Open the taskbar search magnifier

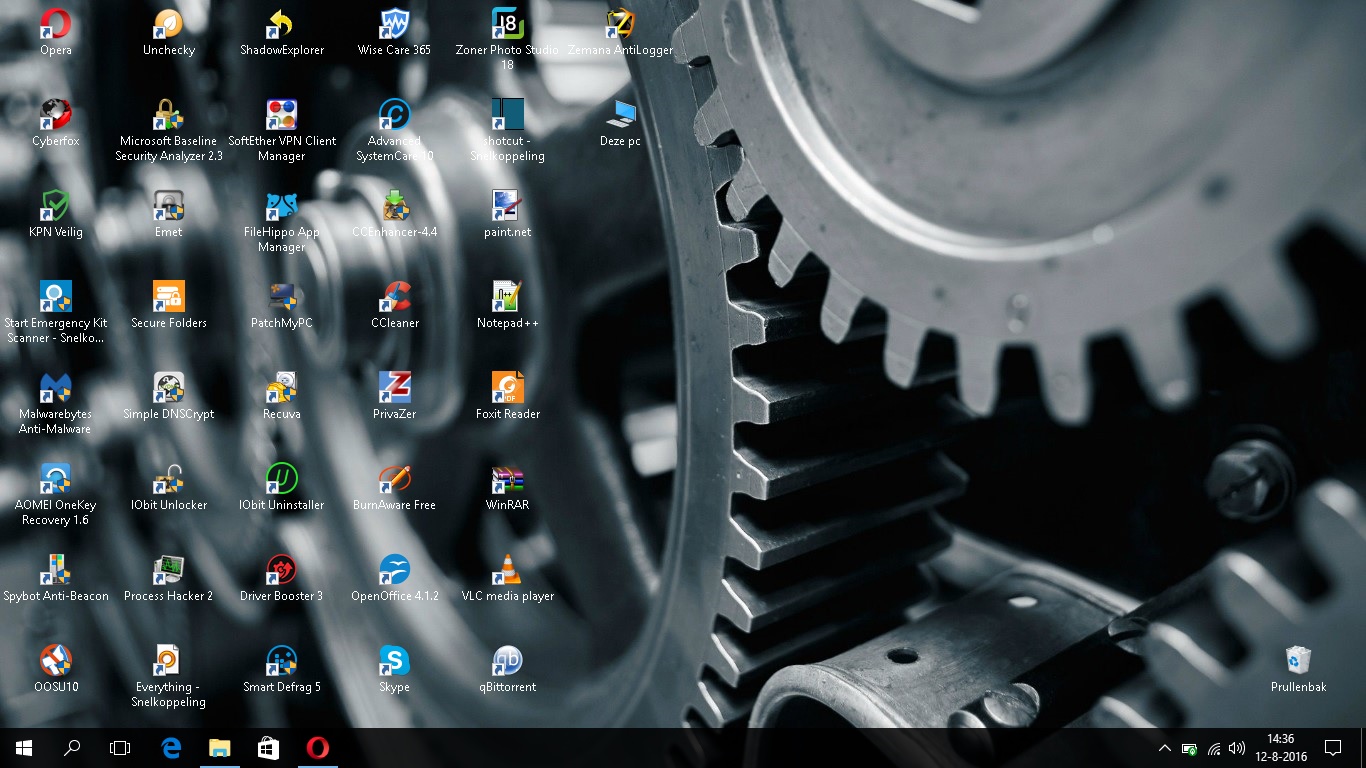(x=72, y=748)
